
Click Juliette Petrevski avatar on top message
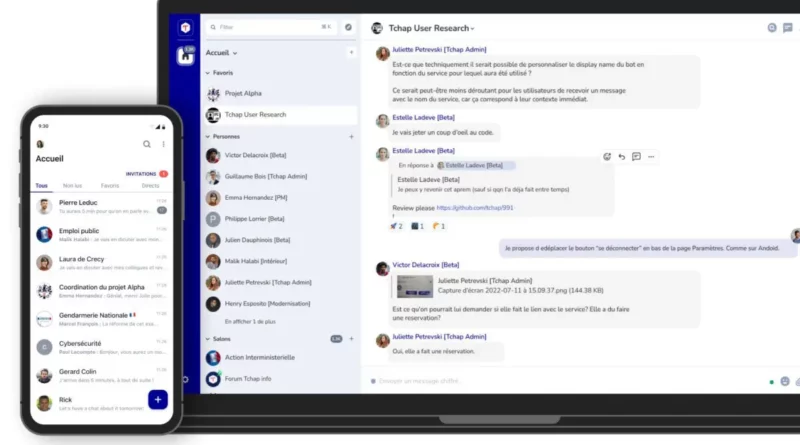point(383,53)
